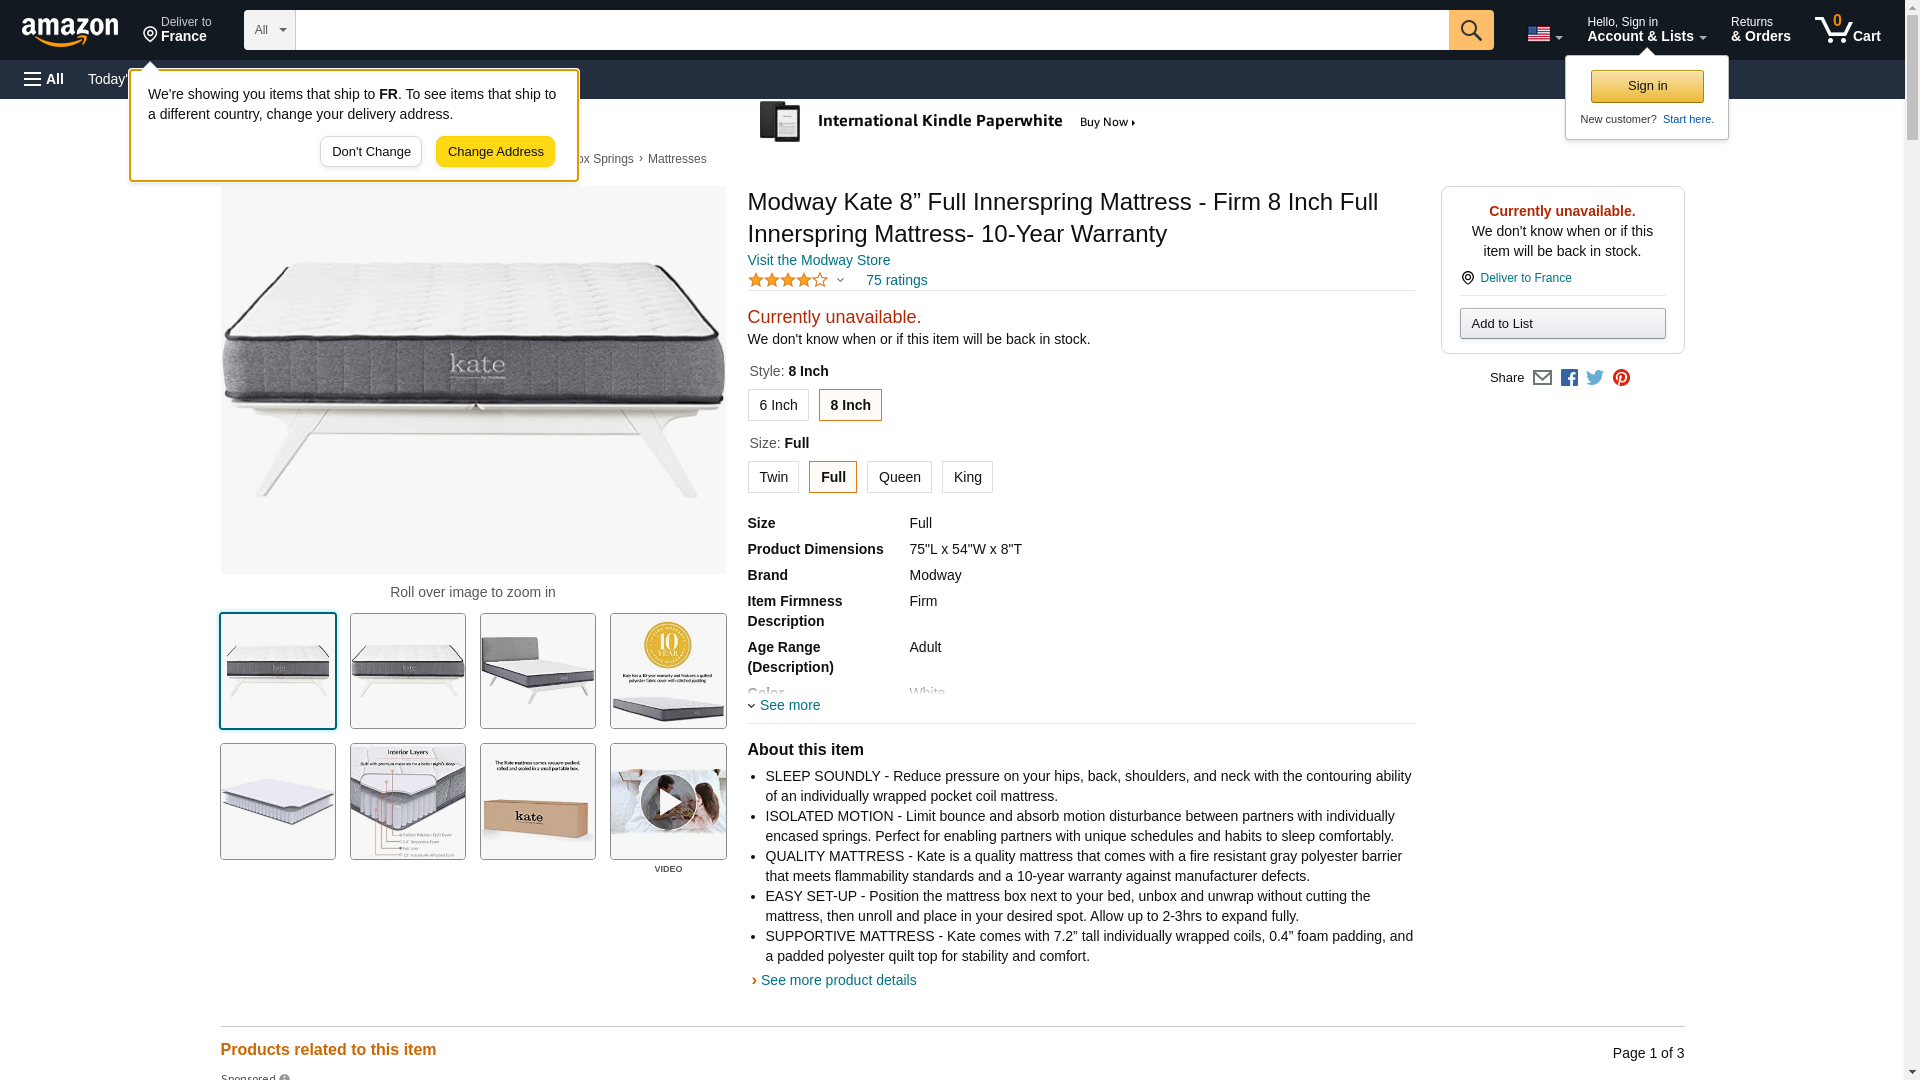The image size is (1920, 1080).
Task: Share product on Twitter
Action: click(1595, 378)
